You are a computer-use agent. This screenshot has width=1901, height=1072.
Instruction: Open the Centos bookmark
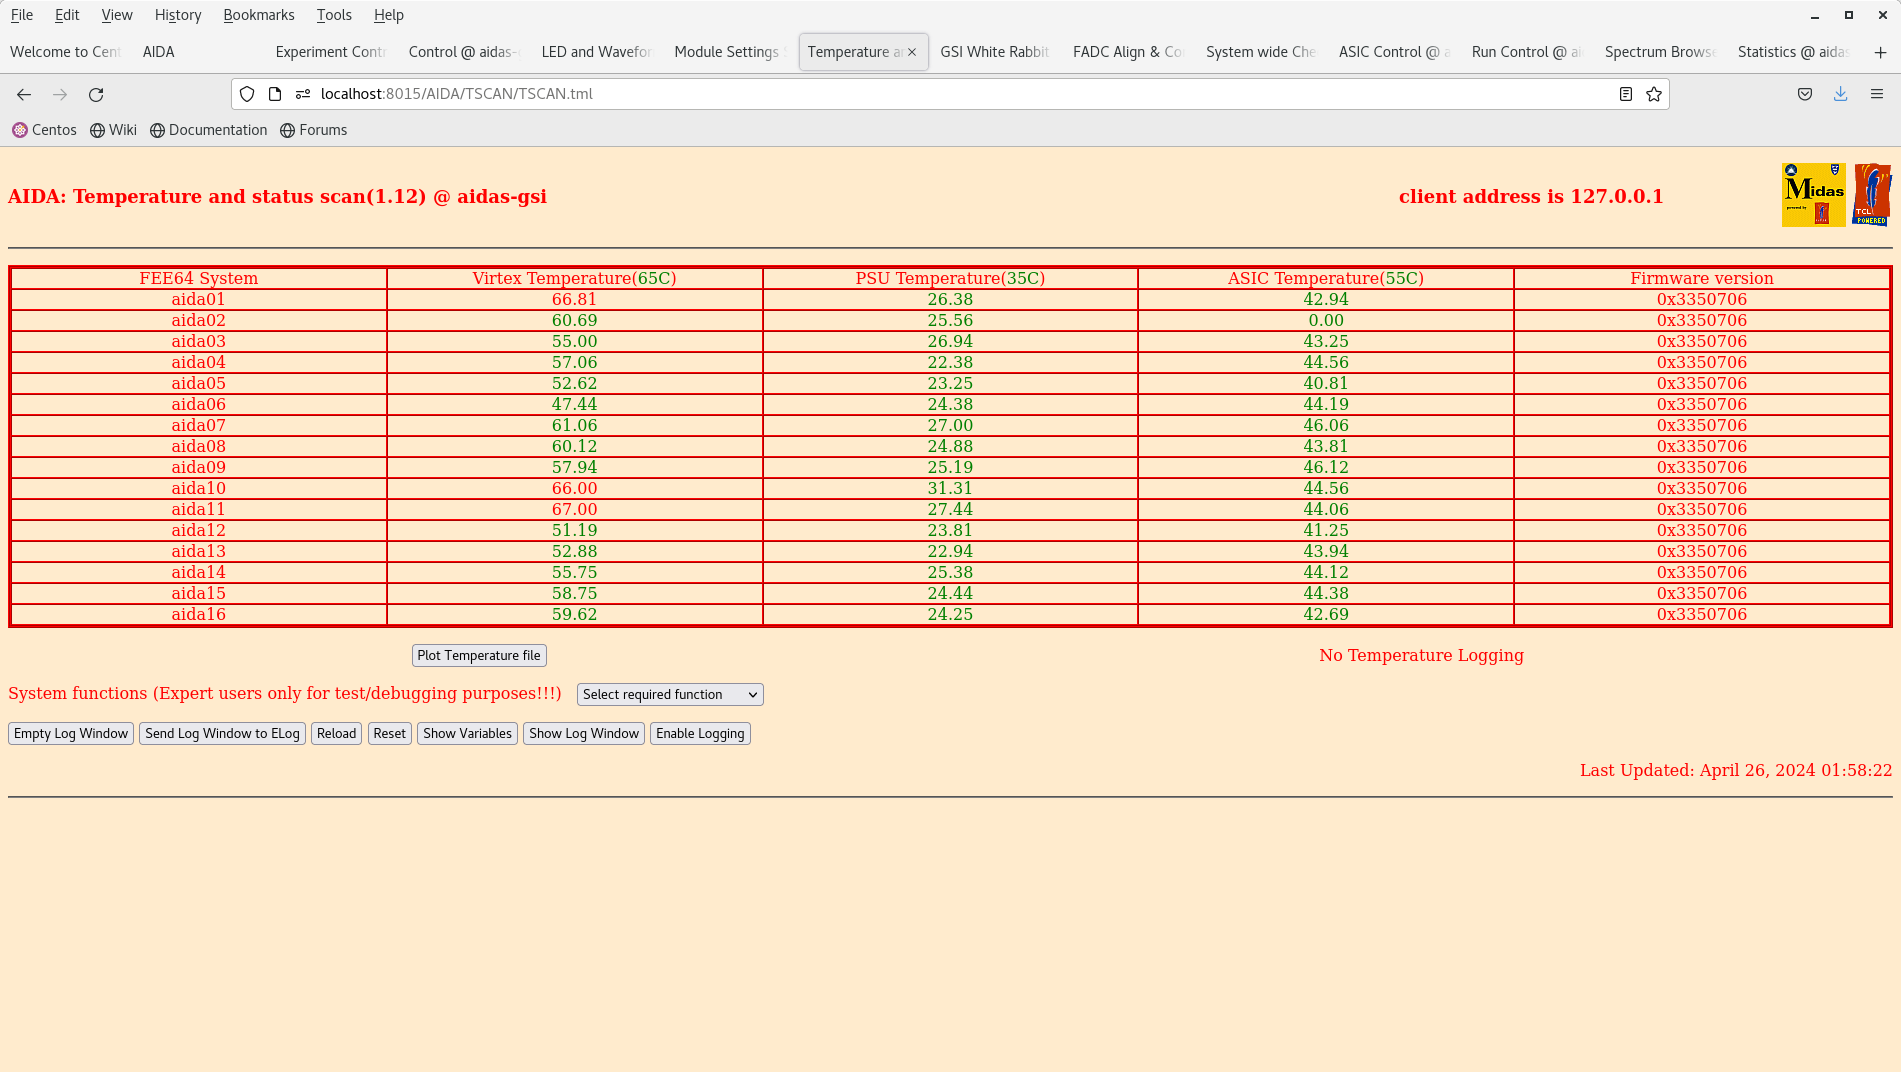[x=44, y=130]
